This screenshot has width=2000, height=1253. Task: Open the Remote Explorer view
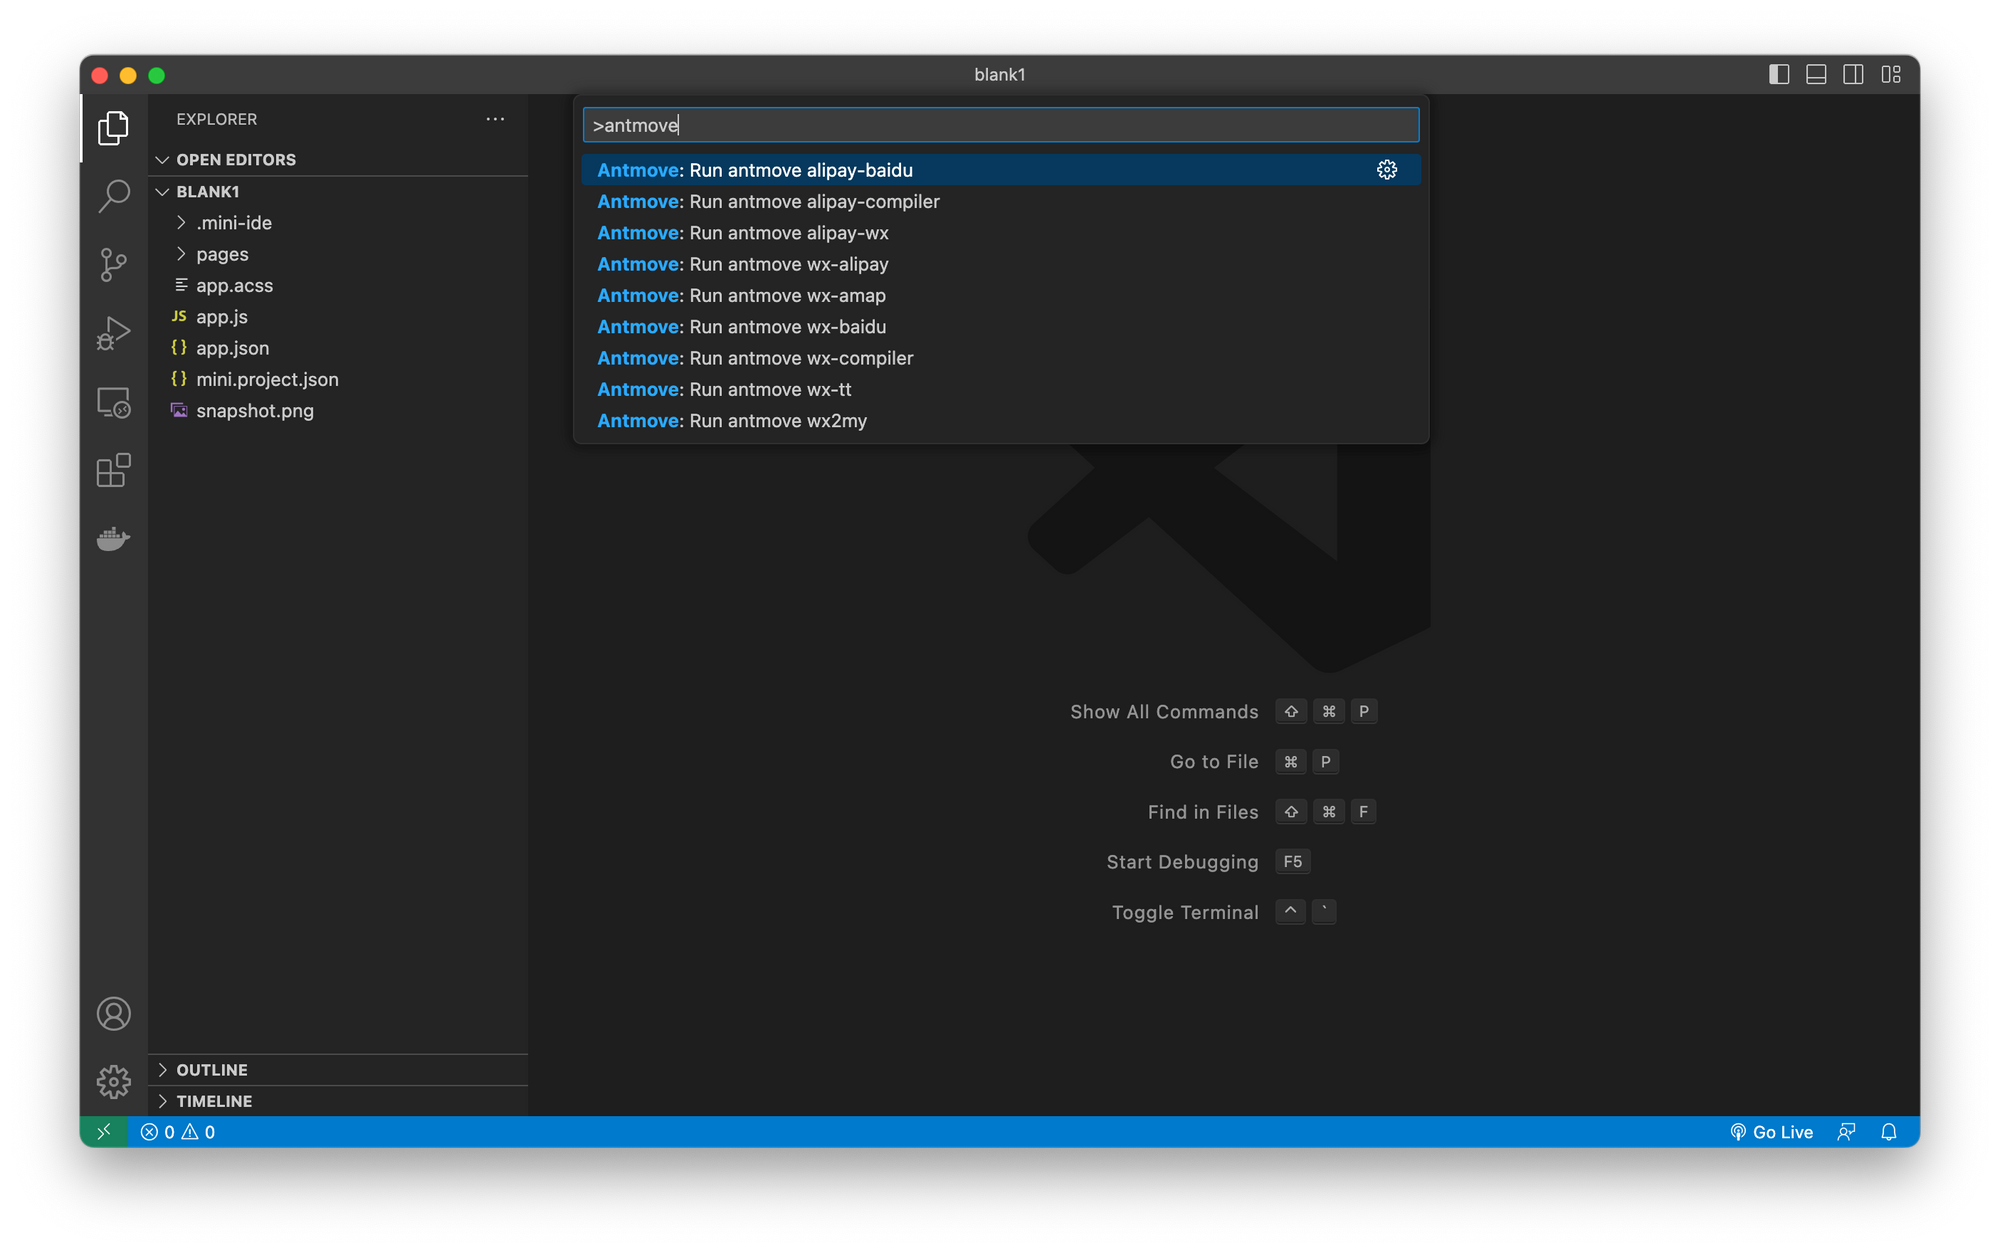(x=113, y=402)
